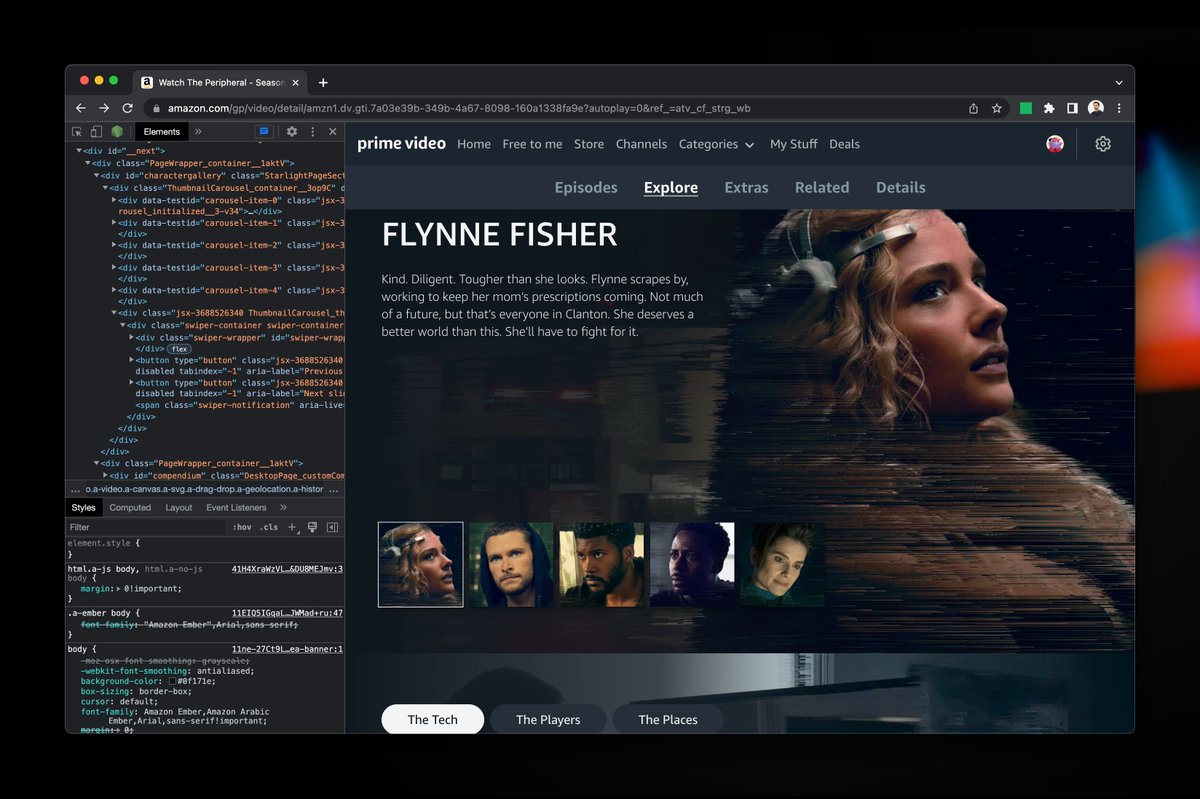The height and width of the screenshot is (799, 1200).
Task: Switch to the Related tab
Action: pyautogui.click(x=822, y=187)
